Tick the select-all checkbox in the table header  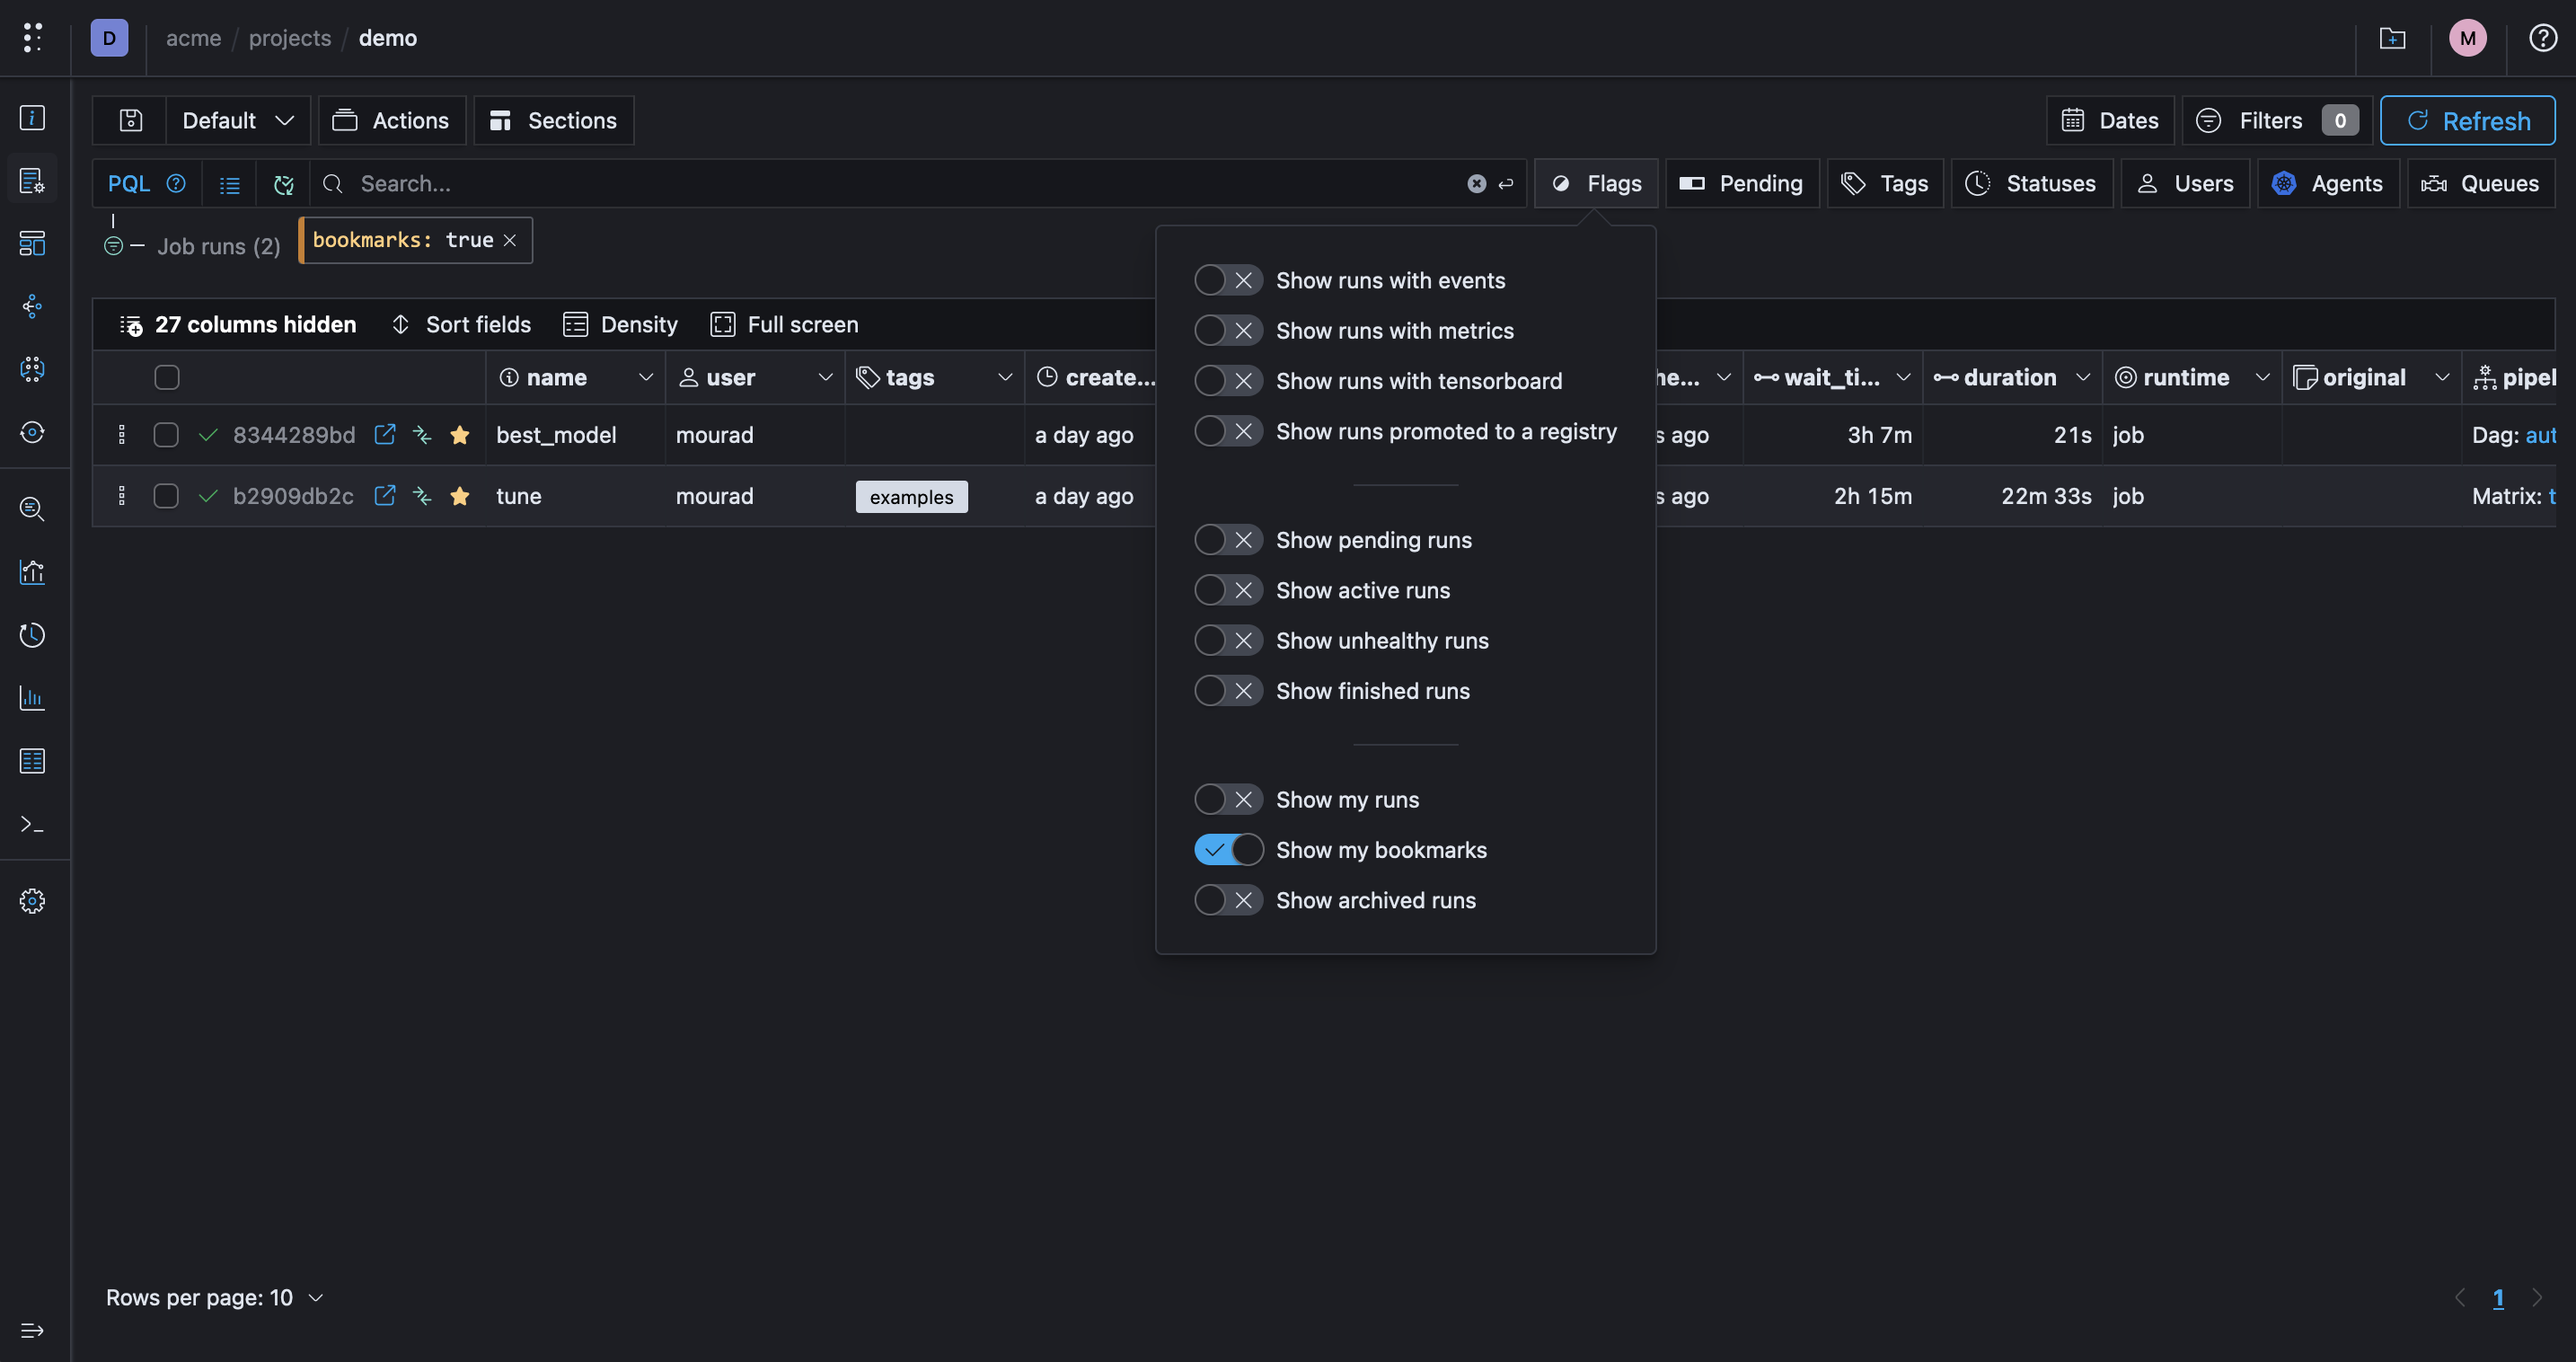click(167, 378)
